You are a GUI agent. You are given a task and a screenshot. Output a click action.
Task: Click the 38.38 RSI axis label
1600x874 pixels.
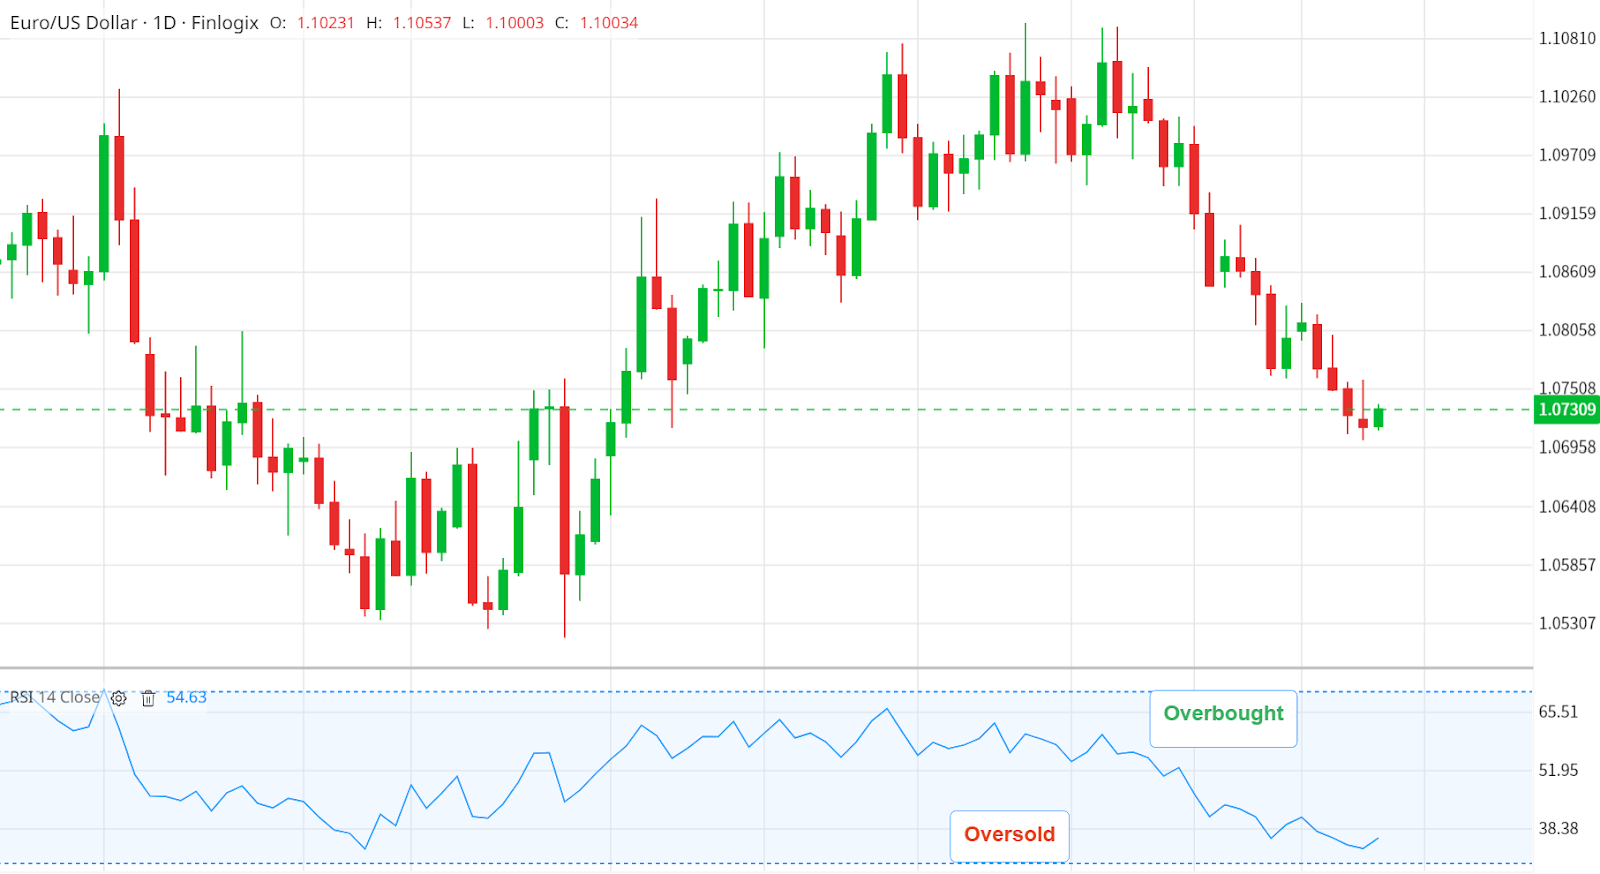tap(1558, 829)
